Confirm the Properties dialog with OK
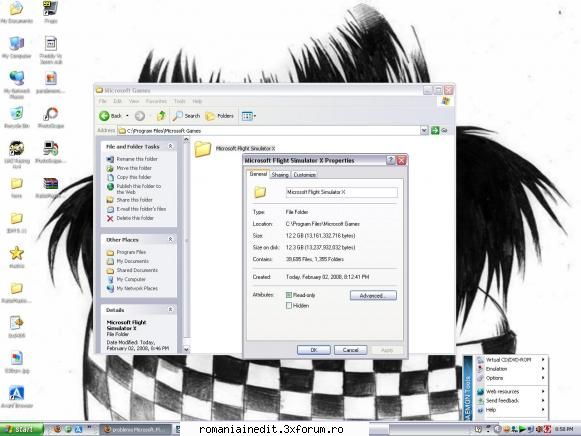Viewport: 581px width, 436px height. click(313, 350)
